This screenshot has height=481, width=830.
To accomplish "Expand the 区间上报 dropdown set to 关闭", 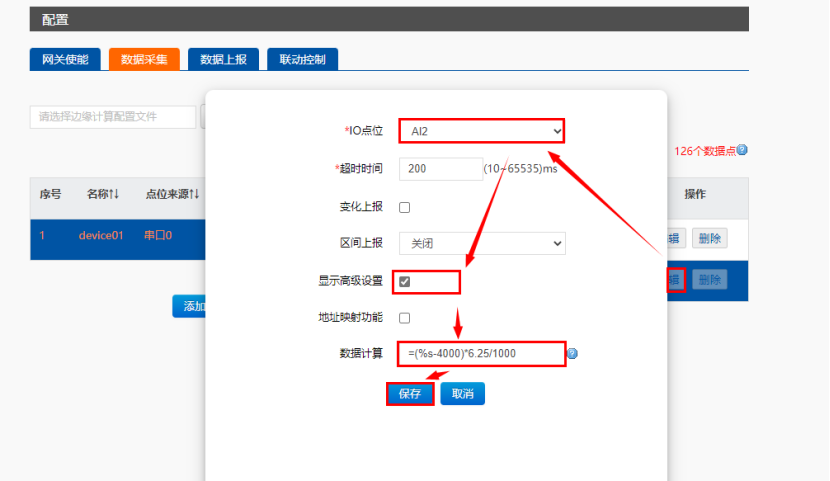I will pyautogui.click(x=481, y=243).
